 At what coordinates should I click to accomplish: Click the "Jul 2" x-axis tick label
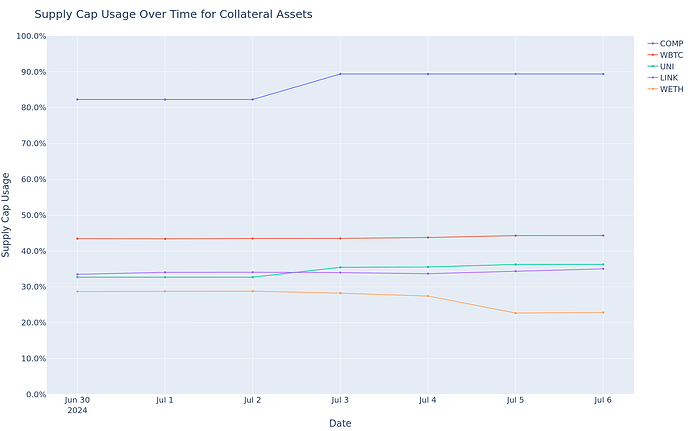(252, 400)
